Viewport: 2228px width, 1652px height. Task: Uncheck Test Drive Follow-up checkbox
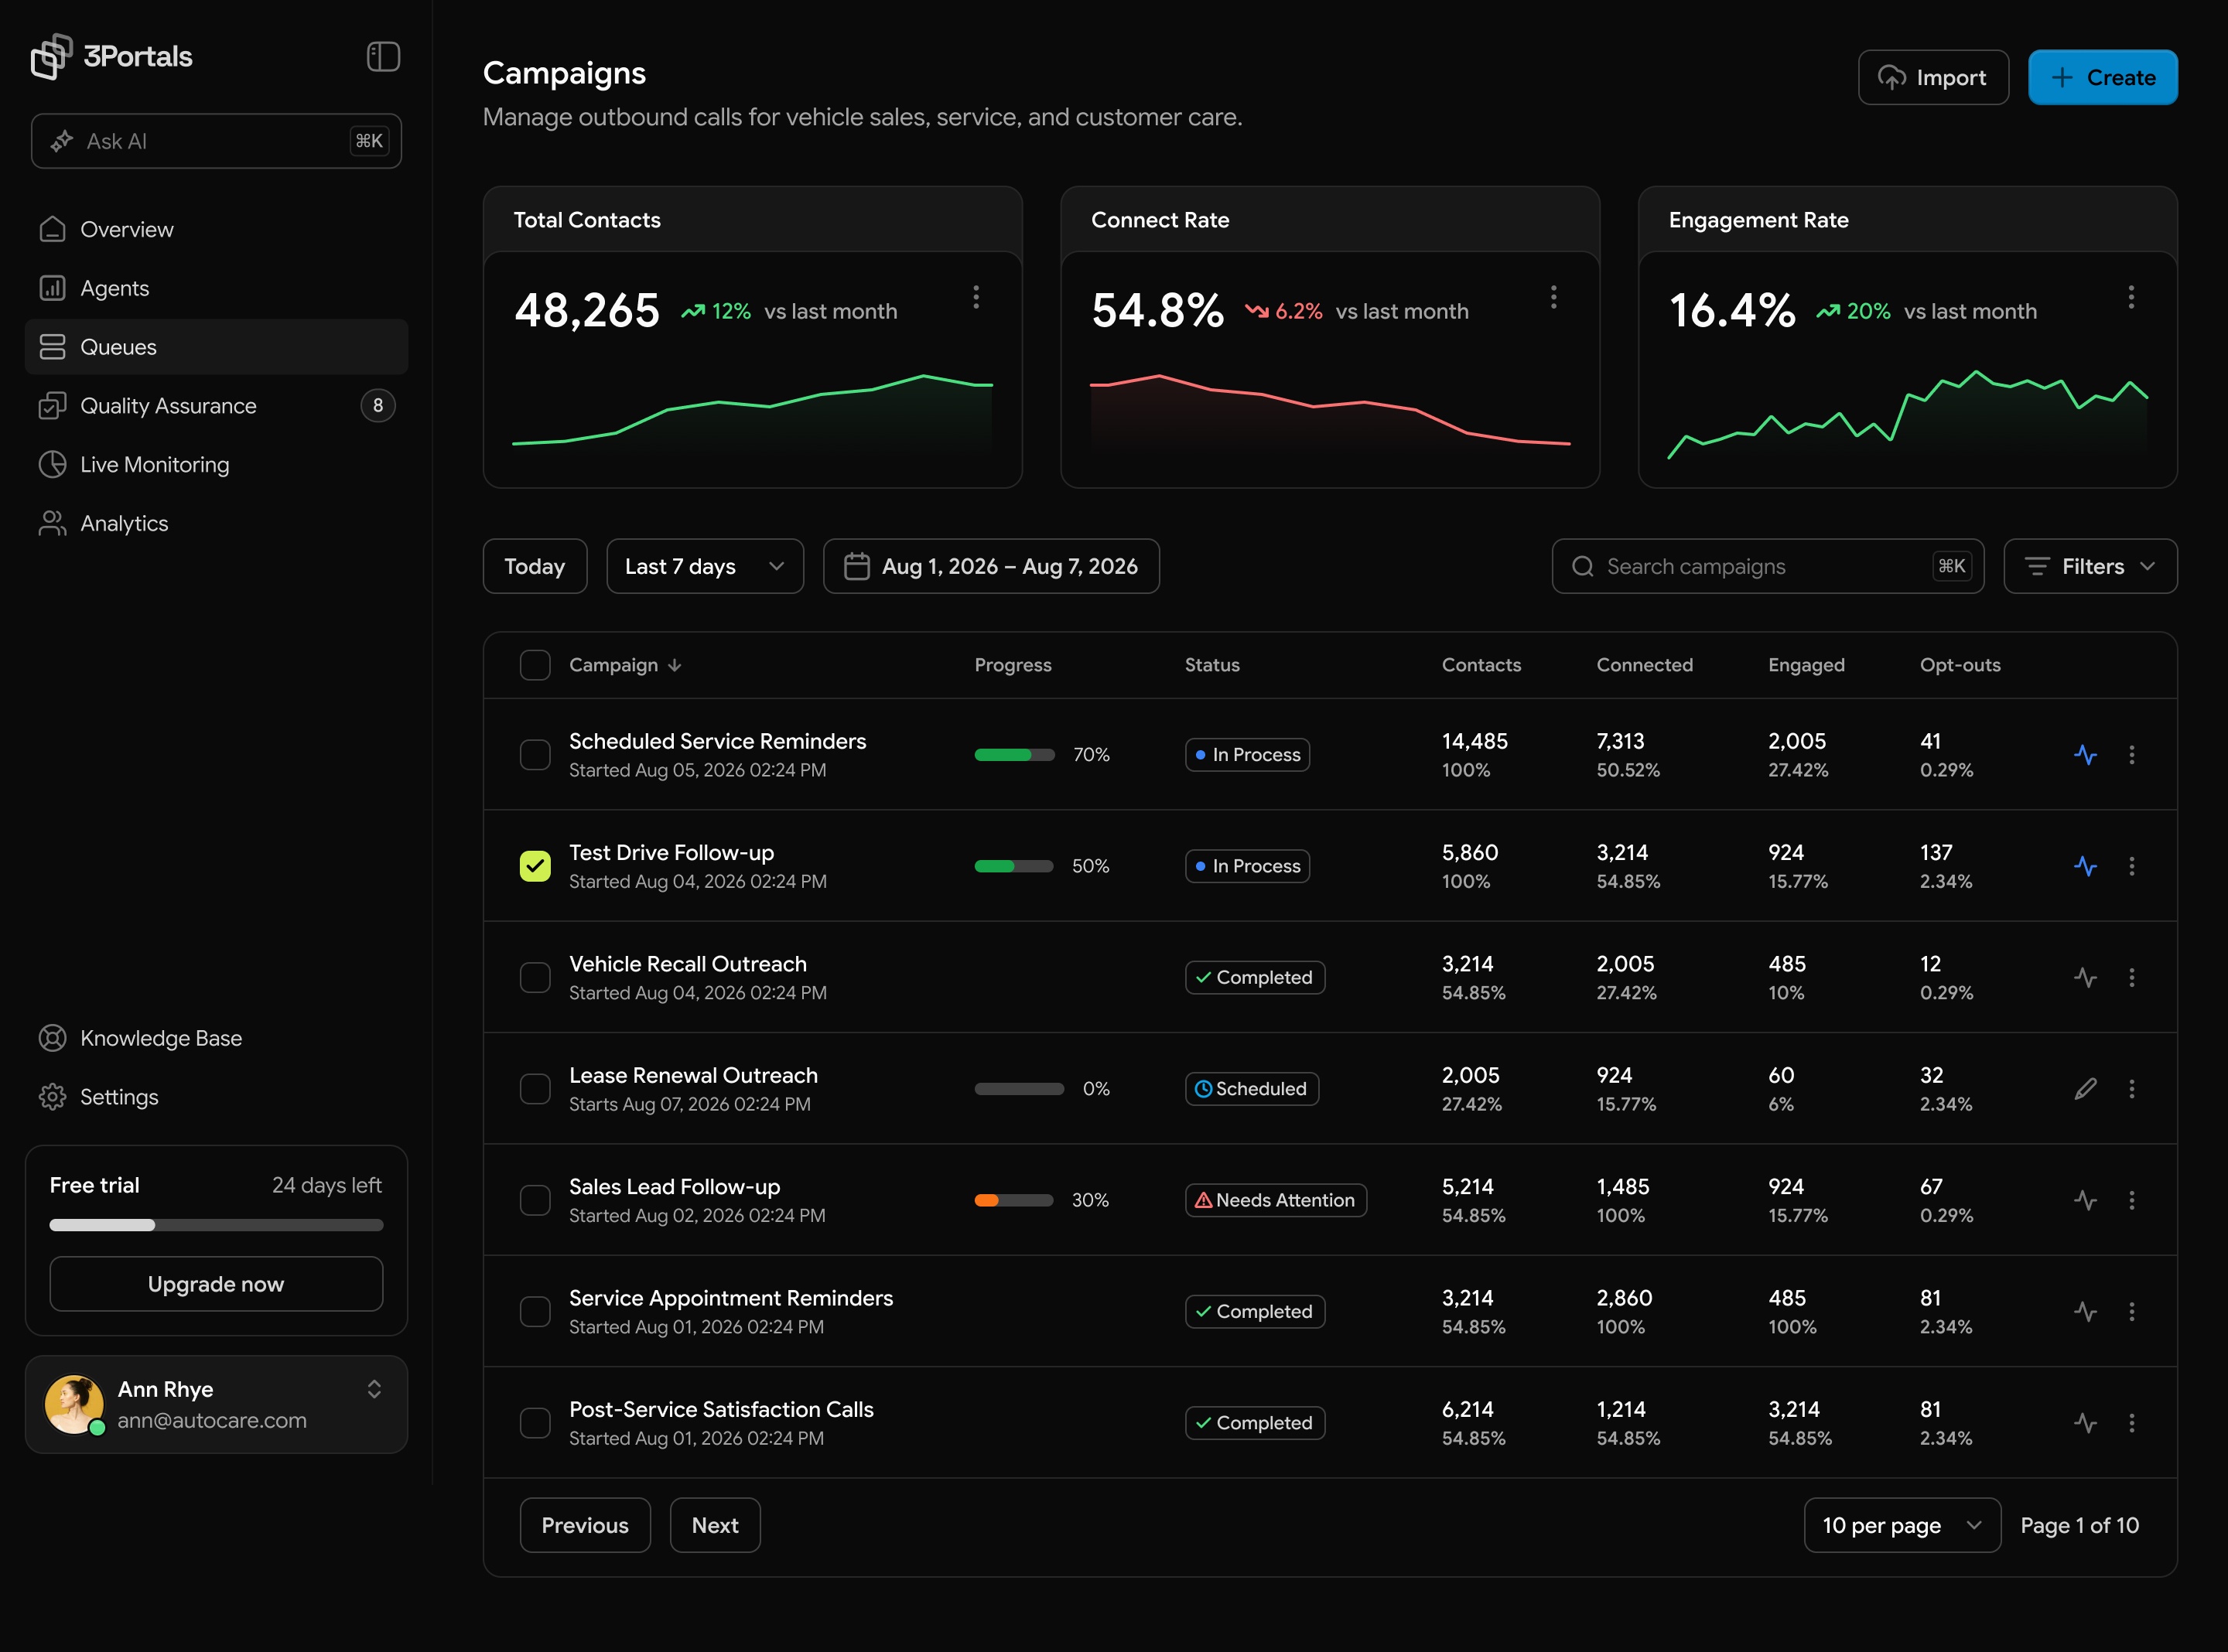[535, 866]
